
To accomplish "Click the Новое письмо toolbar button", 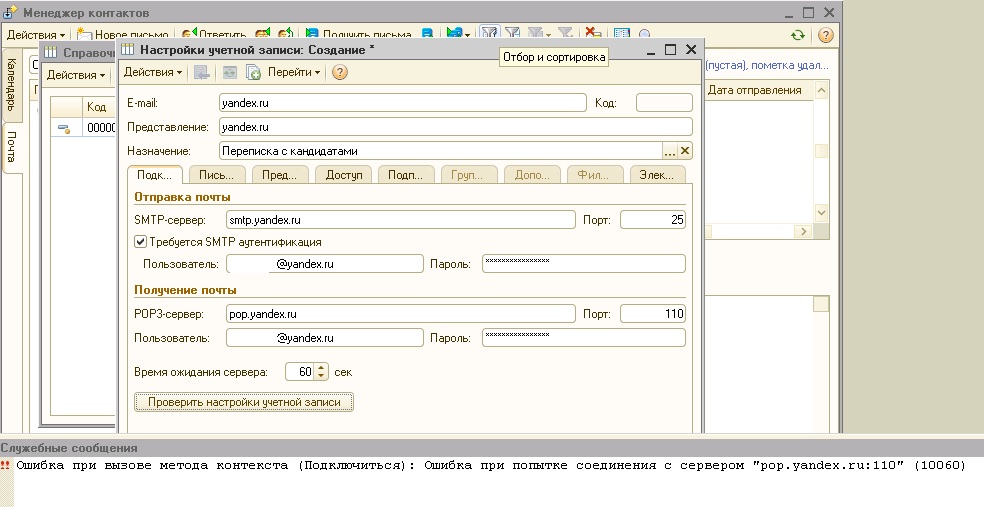I will (x=122, y=35).
